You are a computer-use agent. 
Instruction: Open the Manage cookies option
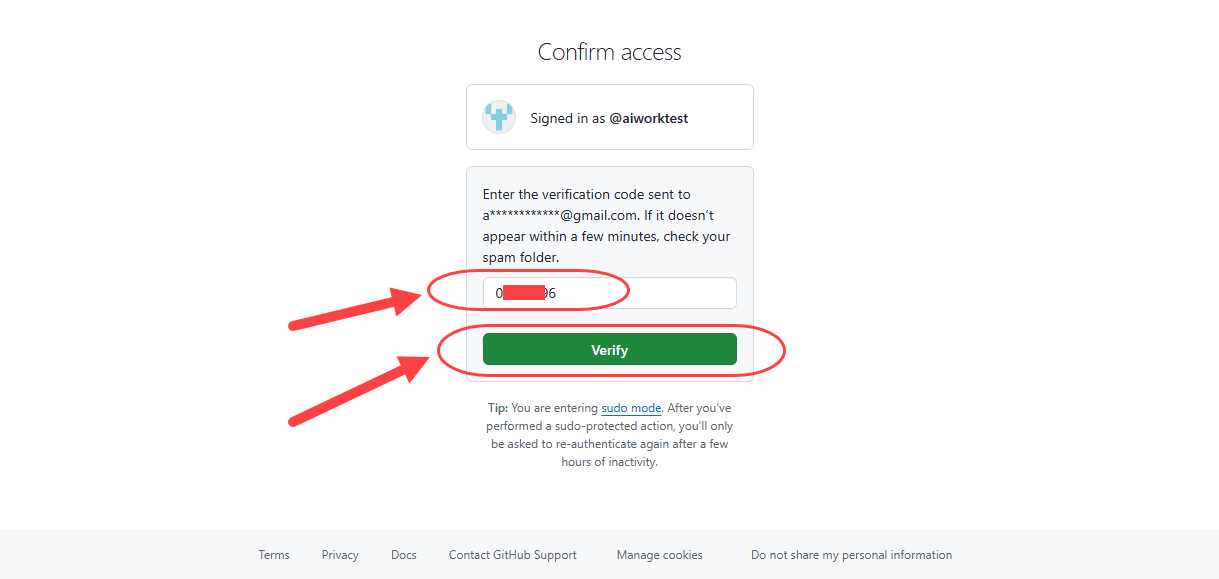(x=660, y=555)
